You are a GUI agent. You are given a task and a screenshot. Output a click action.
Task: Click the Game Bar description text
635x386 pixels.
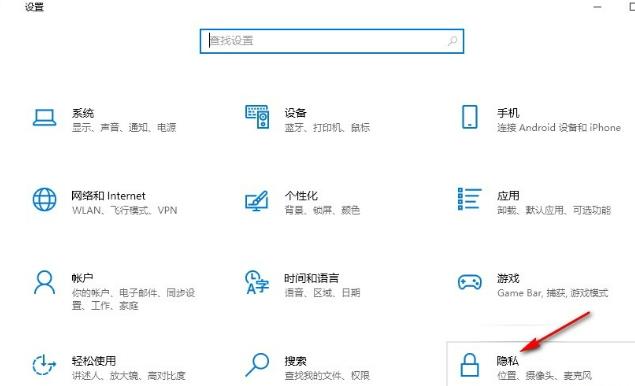pyautogui.click(x=553, y=293)
